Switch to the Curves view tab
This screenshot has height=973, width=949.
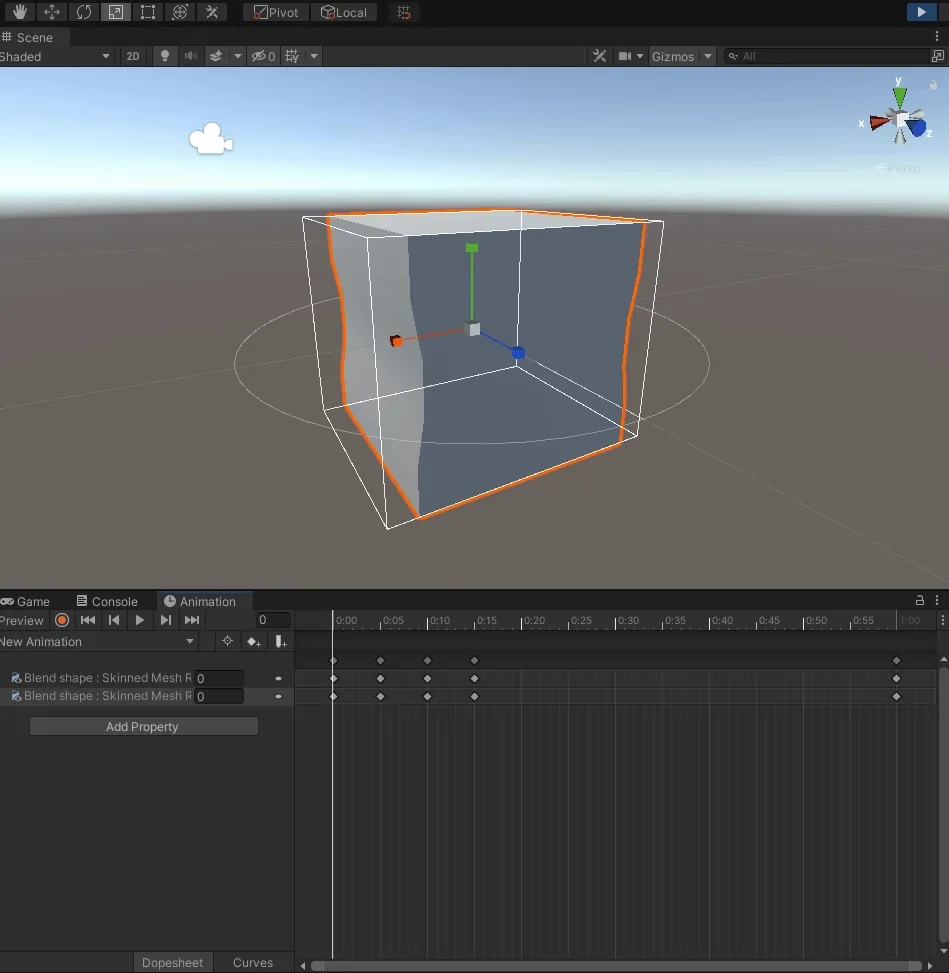pyautogui.click(x=253, y=962)
